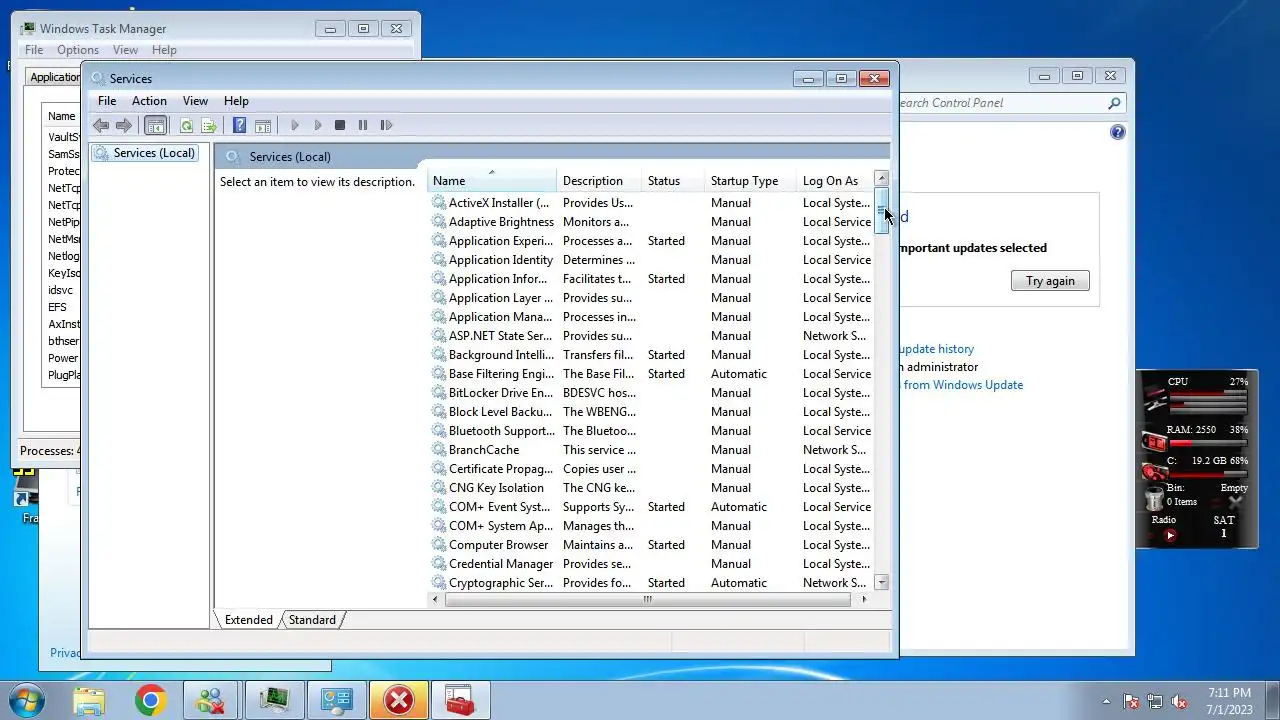
Task: Click the Stop Service square icon
Action: [340, 125]
